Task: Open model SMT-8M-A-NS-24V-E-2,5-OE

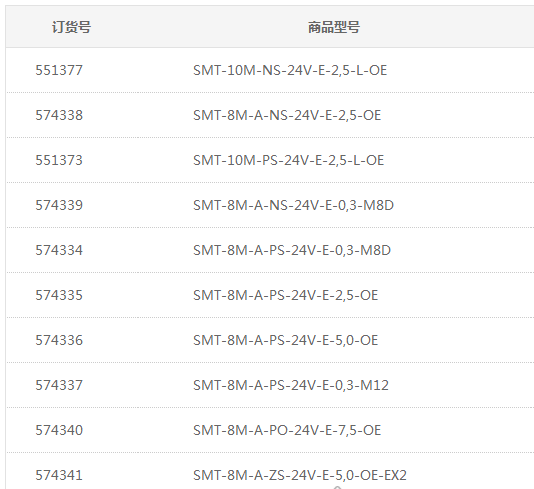Action: coord(287,115)
